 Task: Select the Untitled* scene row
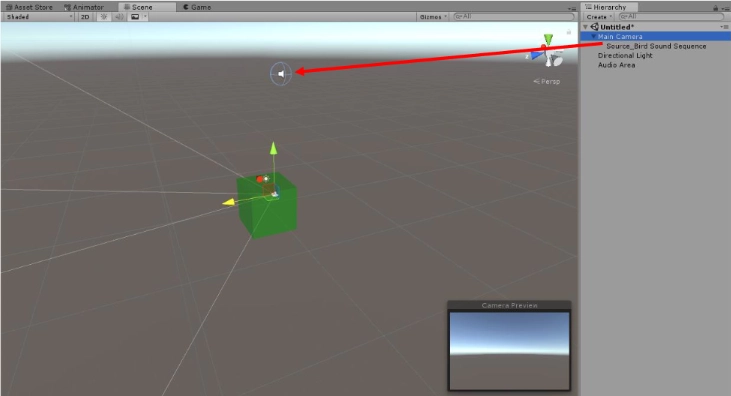coord(655,27)
